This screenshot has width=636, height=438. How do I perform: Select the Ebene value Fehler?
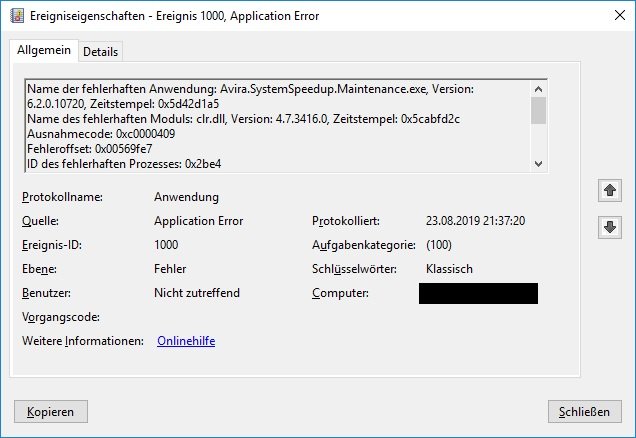point(170,269)
